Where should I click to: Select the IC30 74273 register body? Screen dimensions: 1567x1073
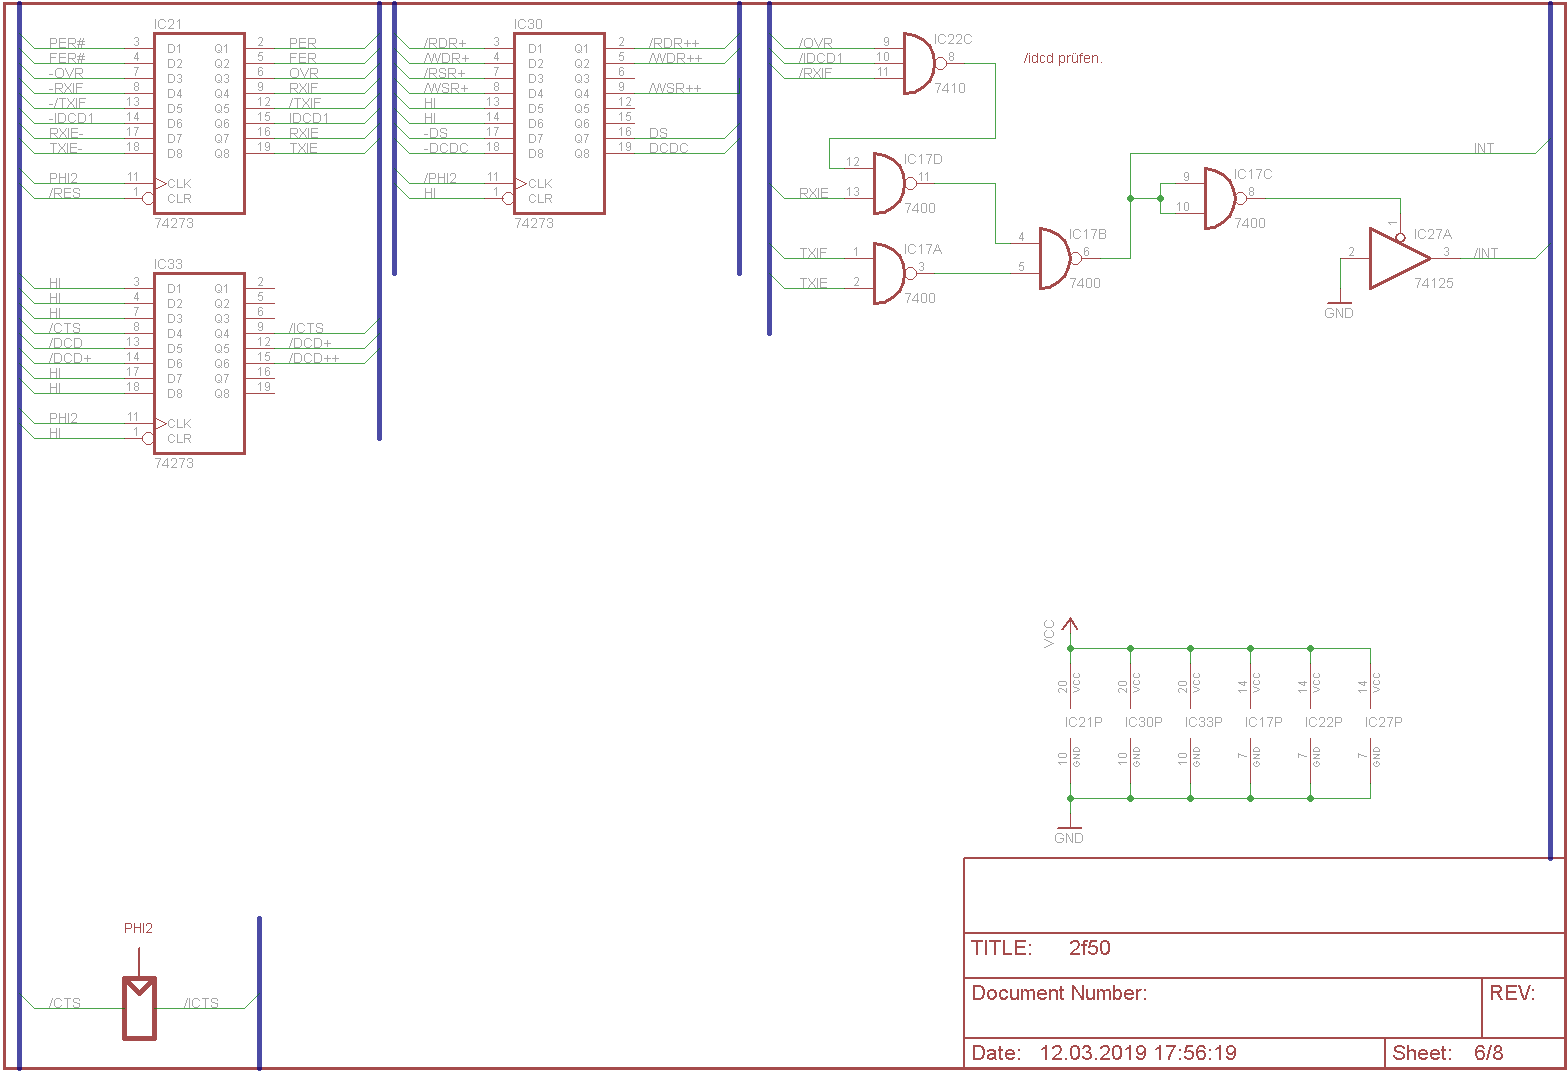coord(558,123)
